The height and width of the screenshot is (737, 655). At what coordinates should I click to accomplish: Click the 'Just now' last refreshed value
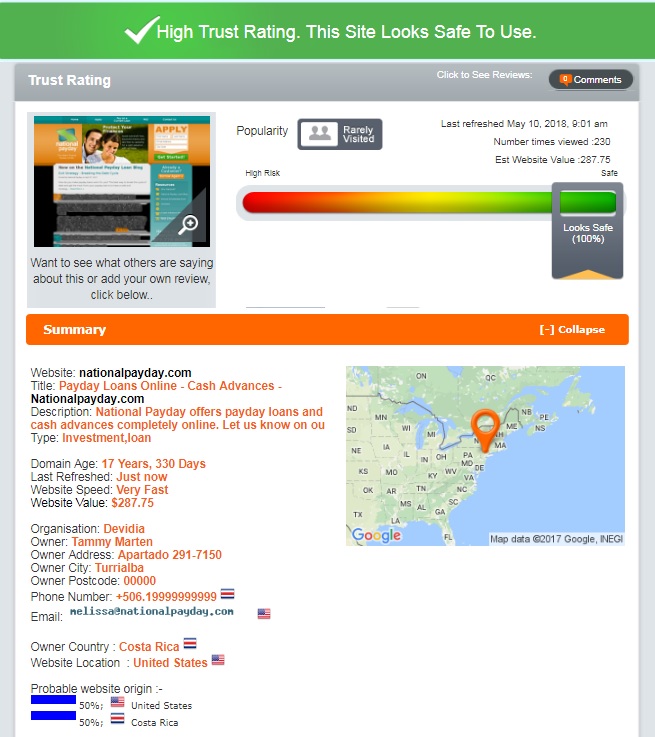tap(141, 477)
